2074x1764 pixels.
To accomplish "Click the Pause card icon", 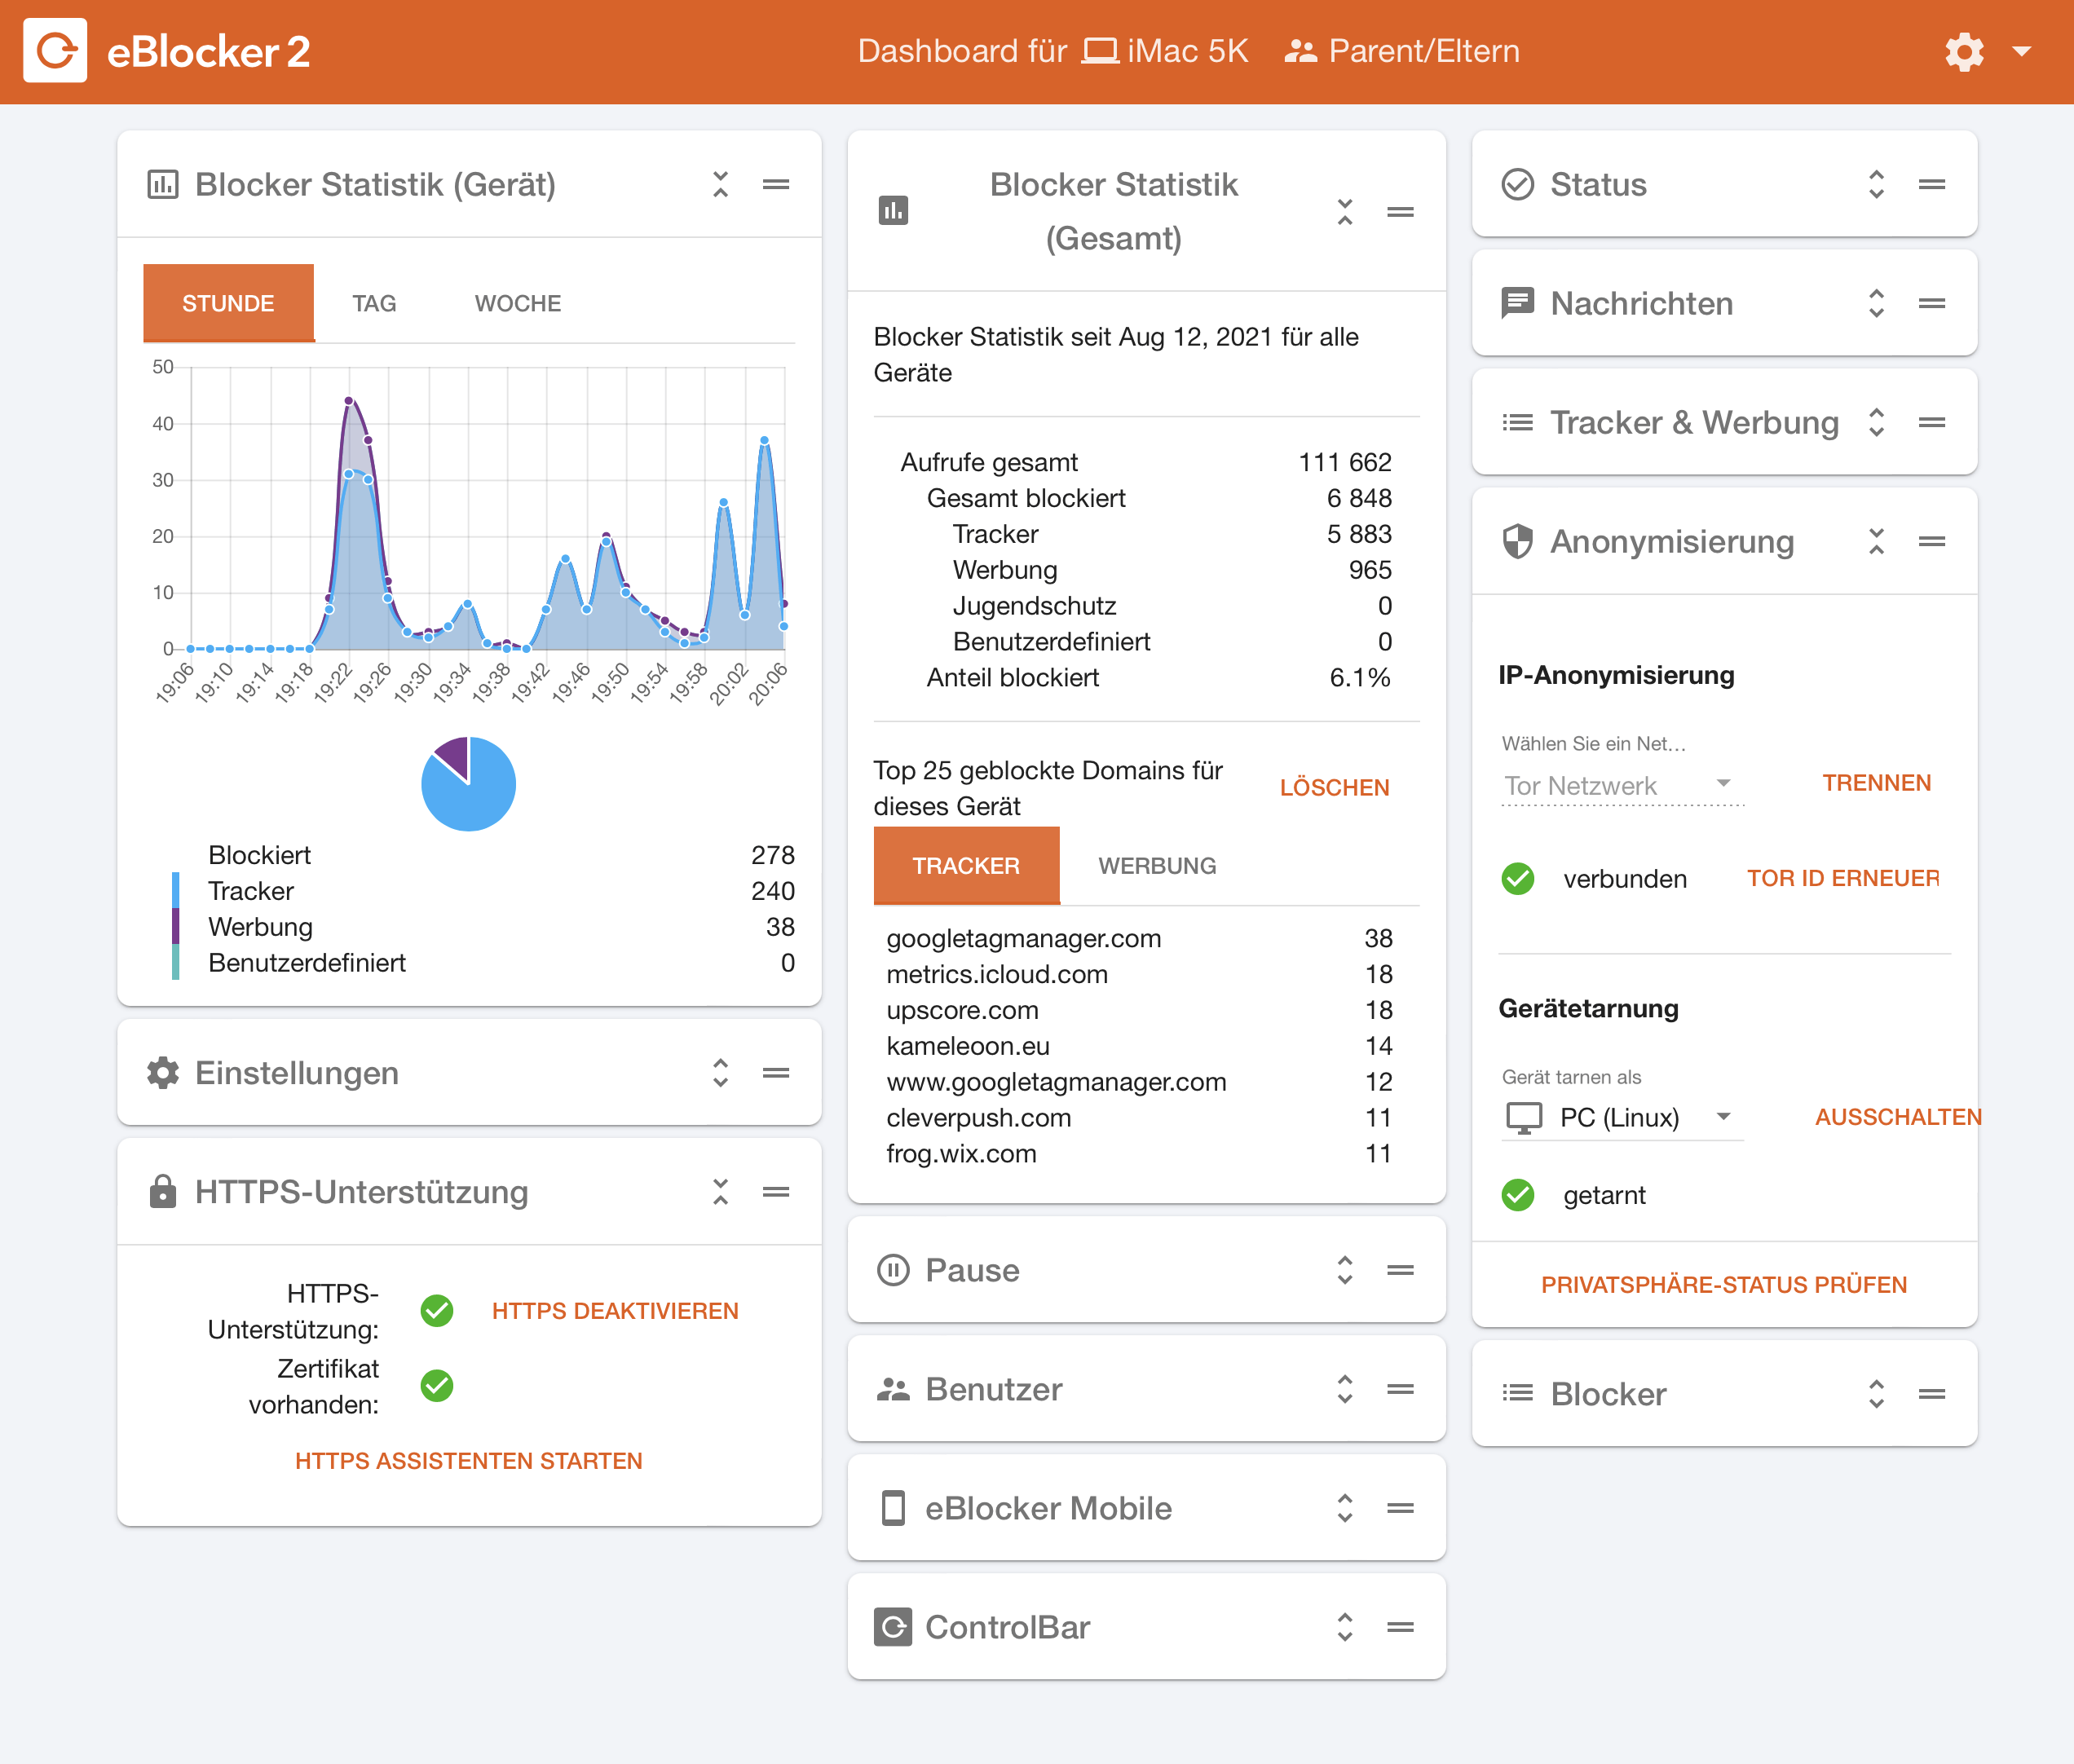I will (892, 1270).
